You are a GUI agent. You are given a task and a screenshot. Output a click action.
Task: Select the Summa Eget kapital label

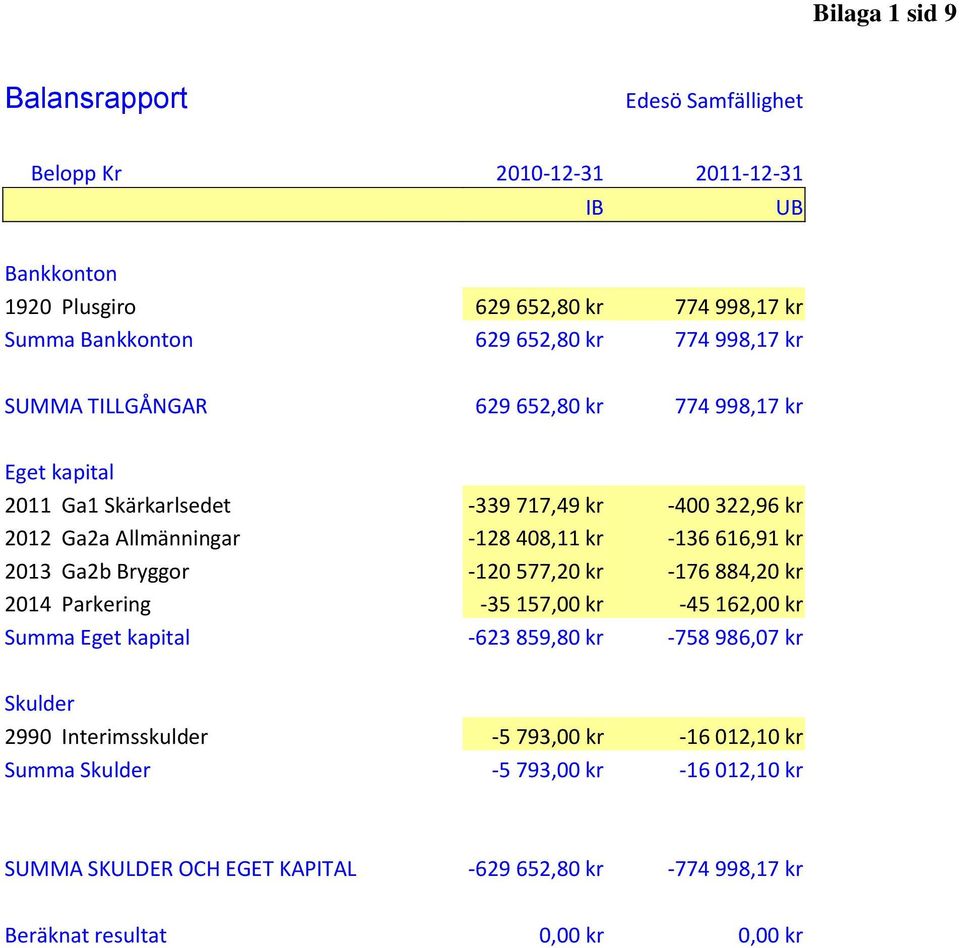pyautogui.click(x=97, y=638)
